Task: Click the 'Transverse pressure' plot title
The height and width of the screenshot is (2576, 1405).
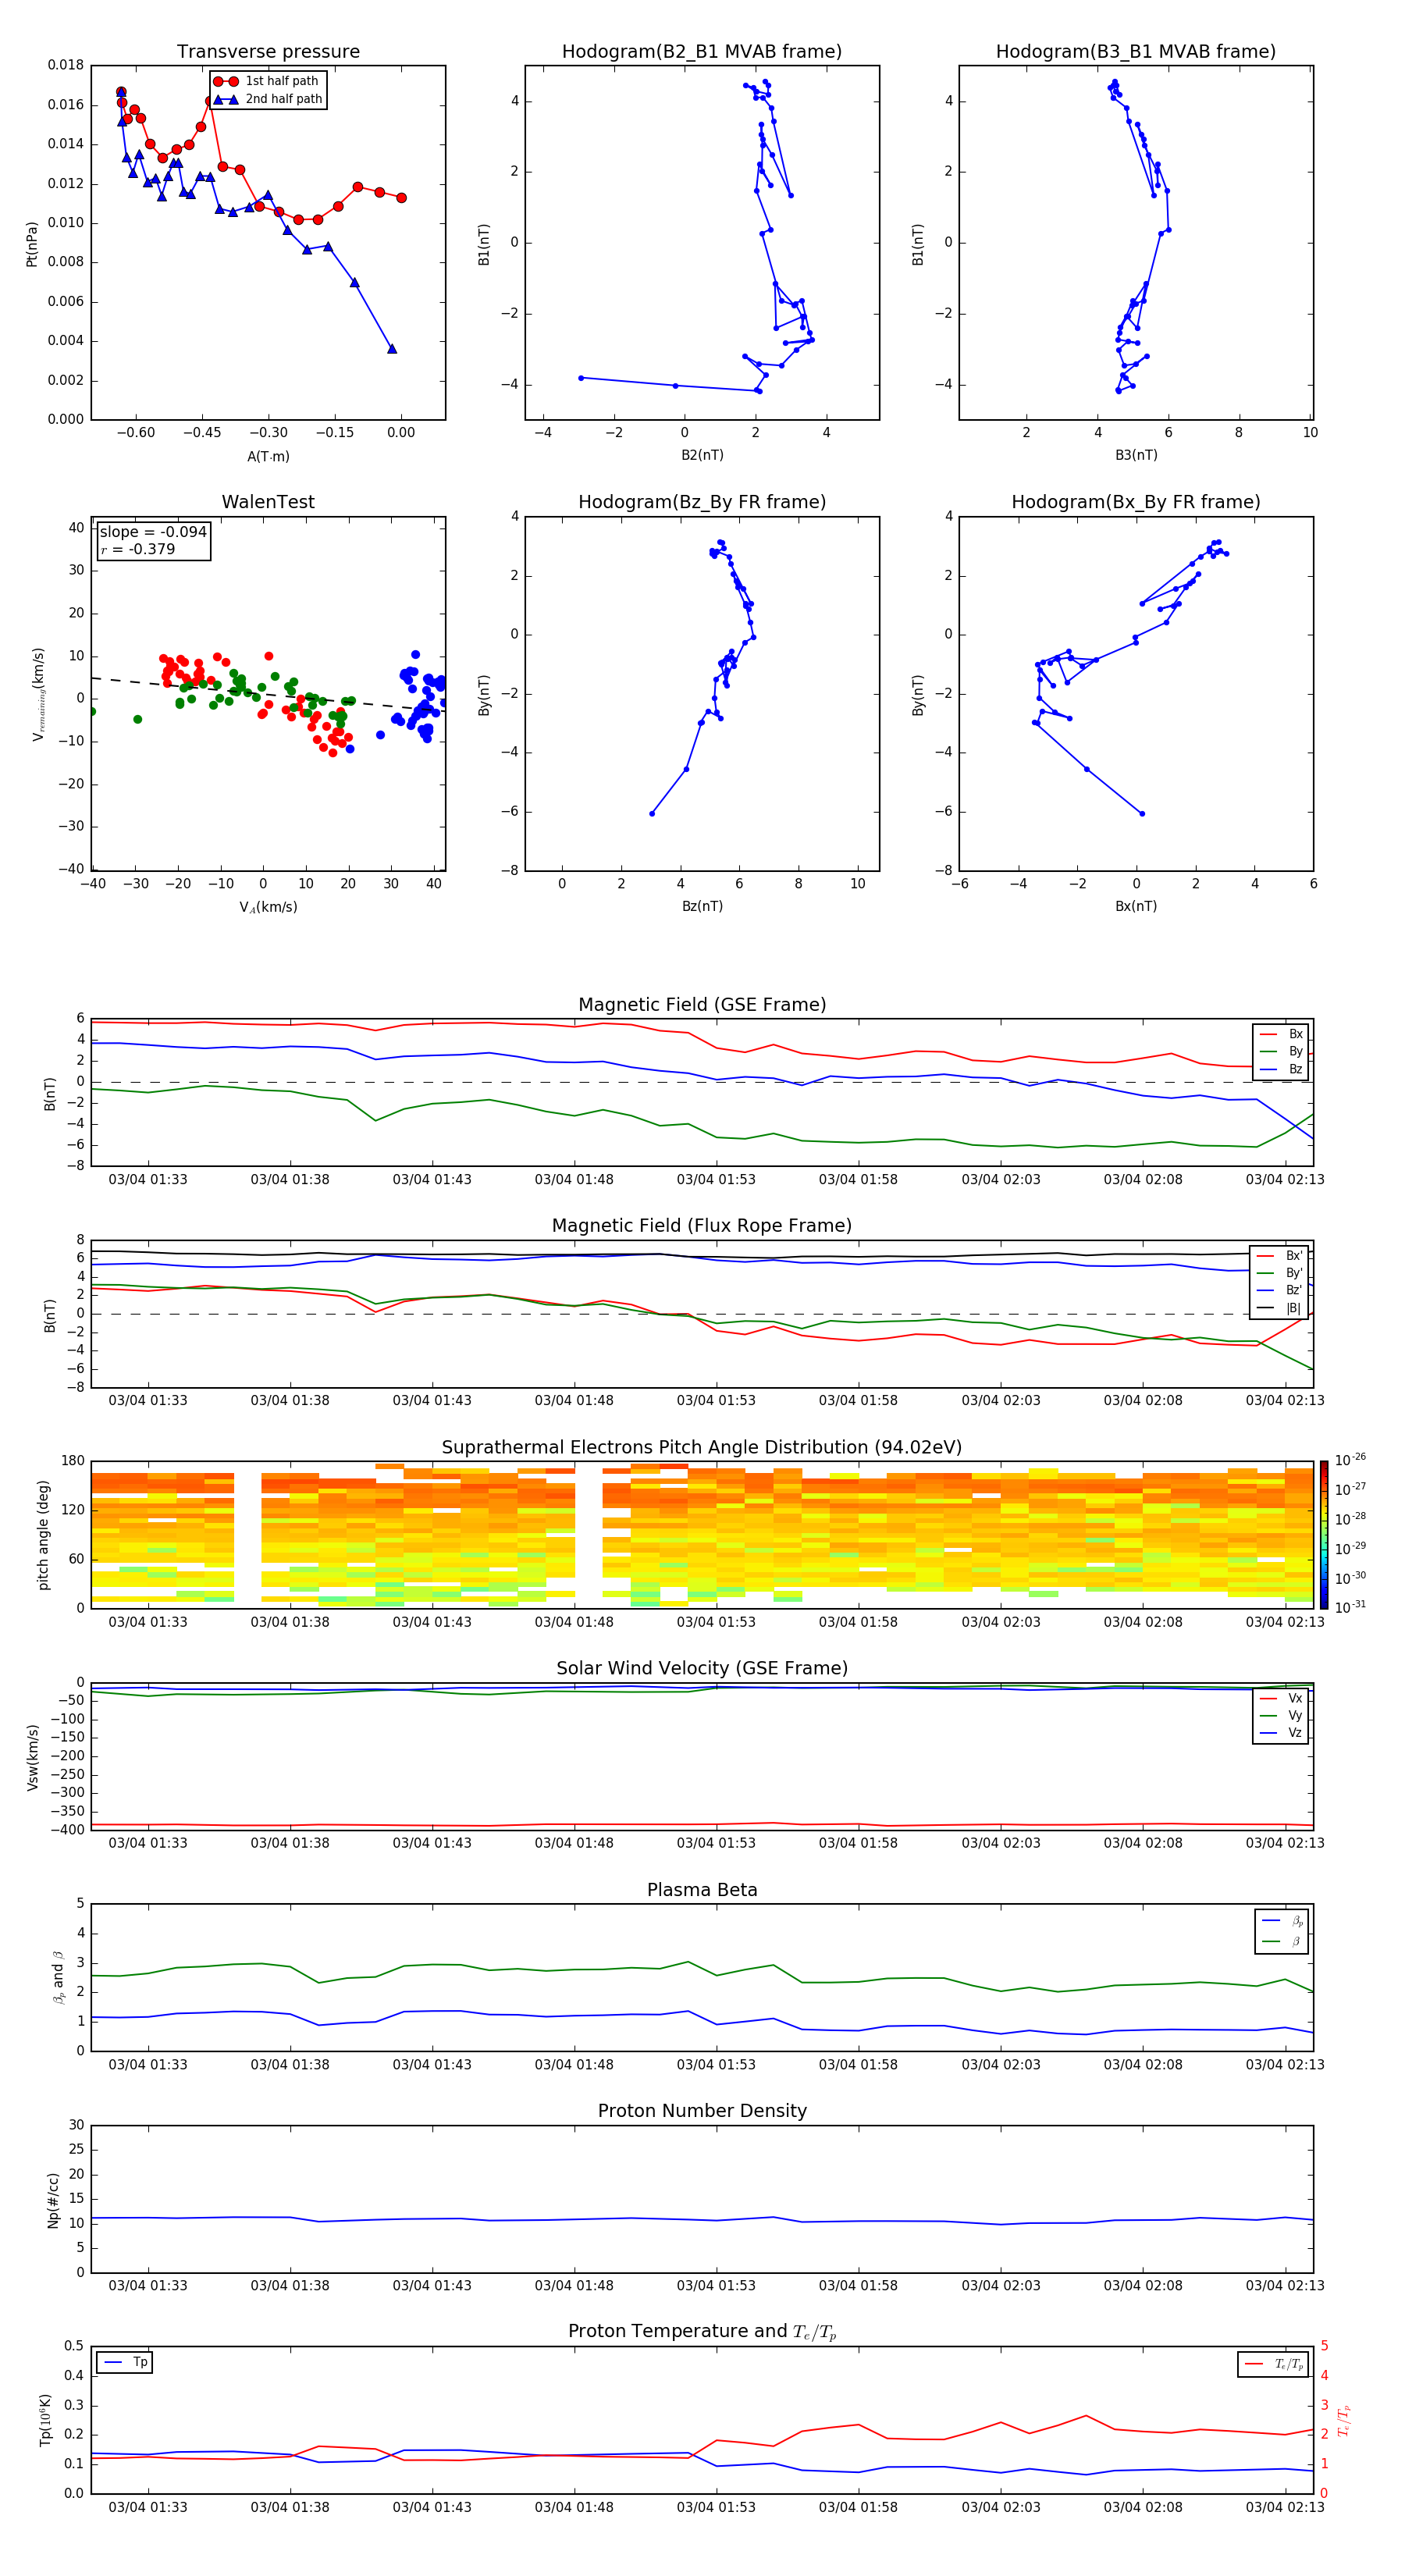Action: click(268, 51)
